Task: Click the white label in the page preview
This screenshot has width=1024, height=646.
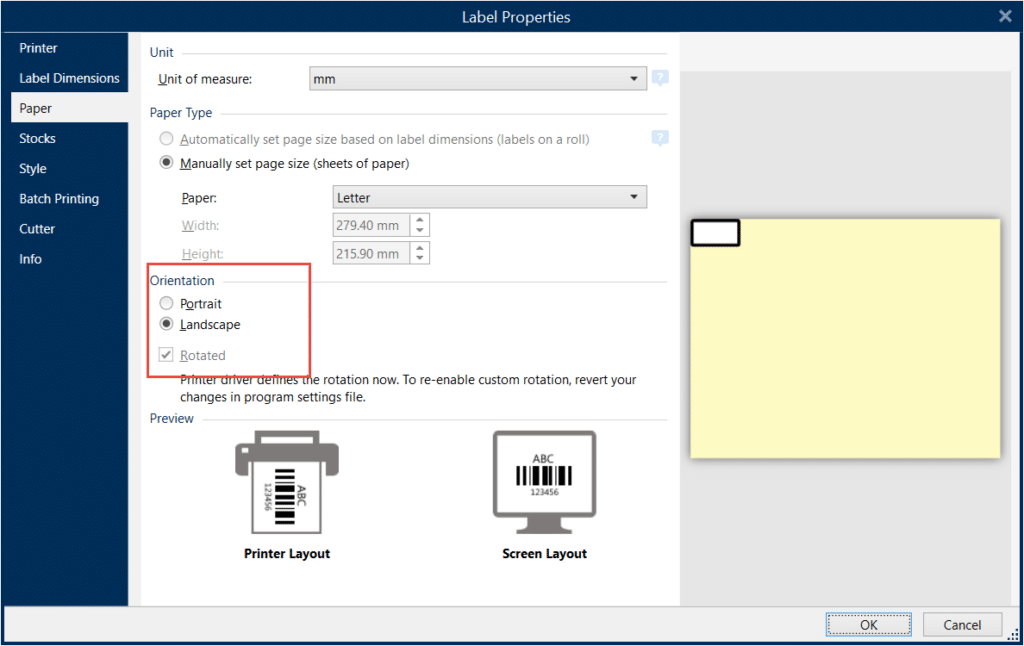Action: [x=715, y=233]
